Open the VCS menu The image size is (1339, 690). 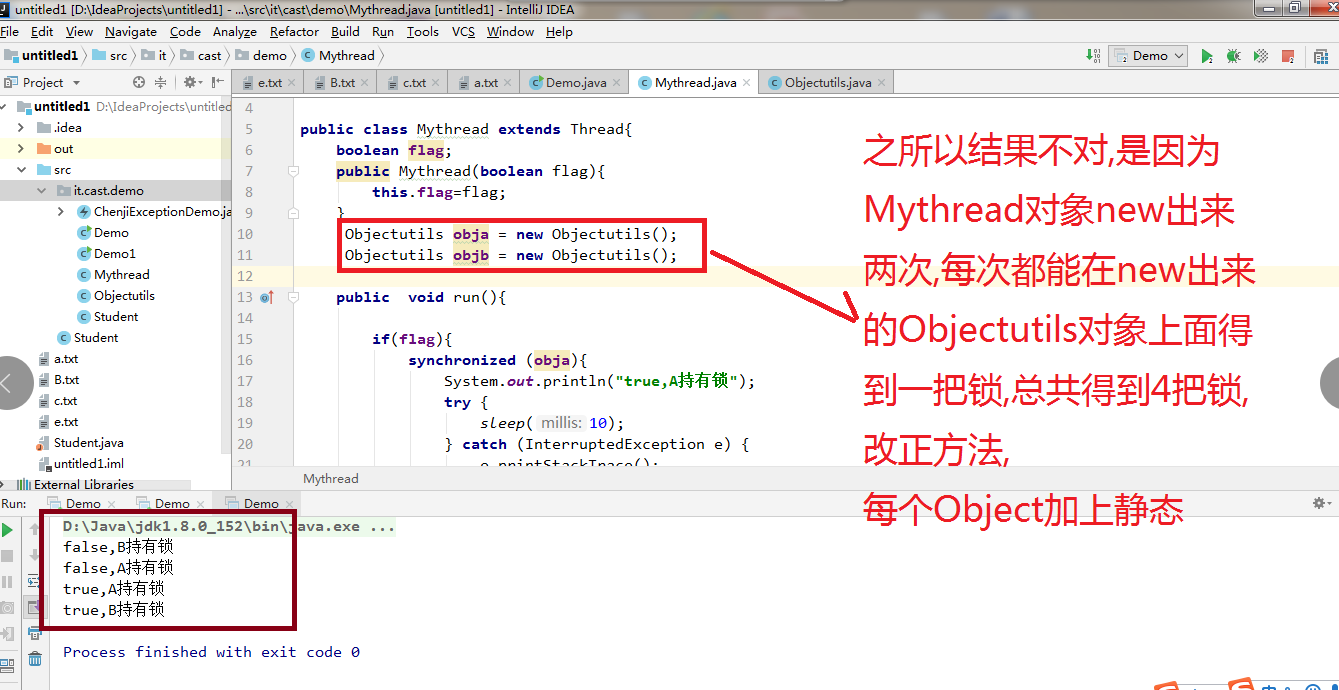tap(463, 32)
